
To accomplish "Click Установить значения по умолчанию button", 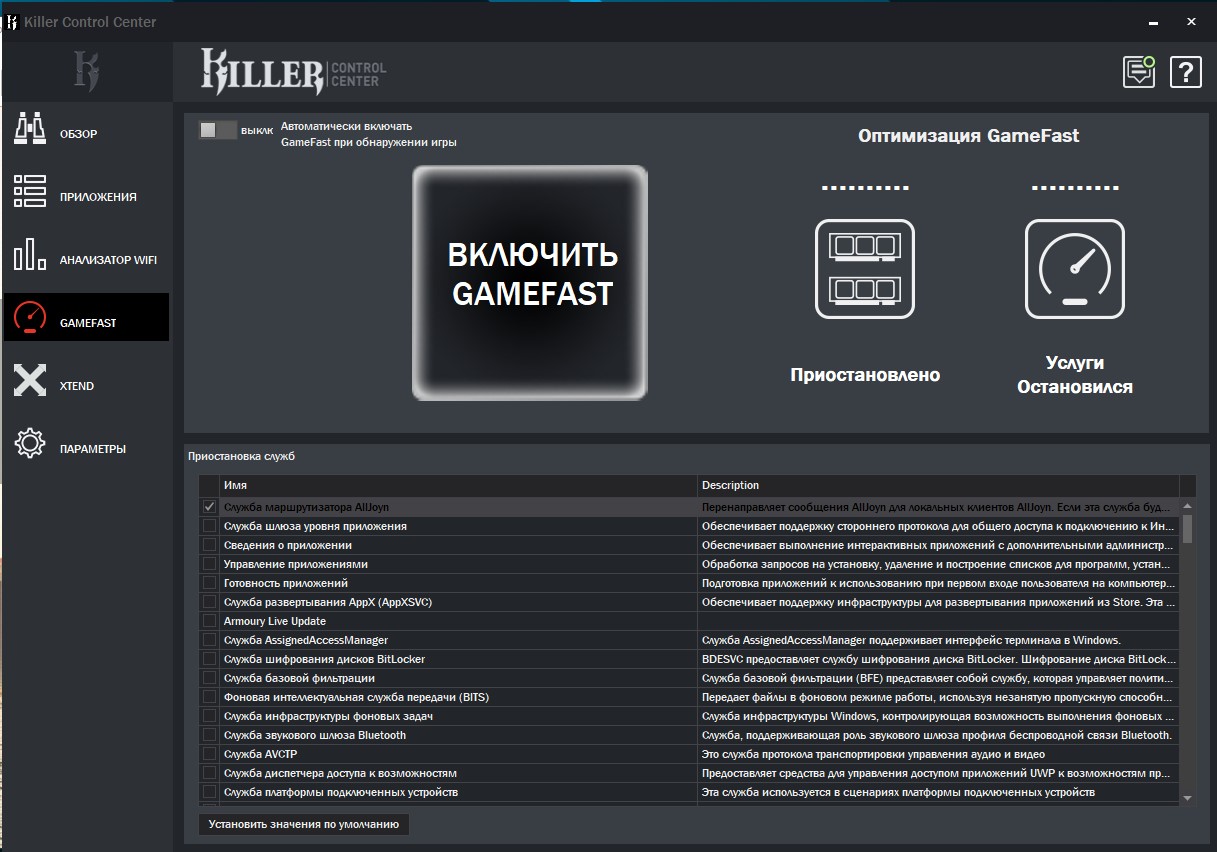I will click(304, 825).
